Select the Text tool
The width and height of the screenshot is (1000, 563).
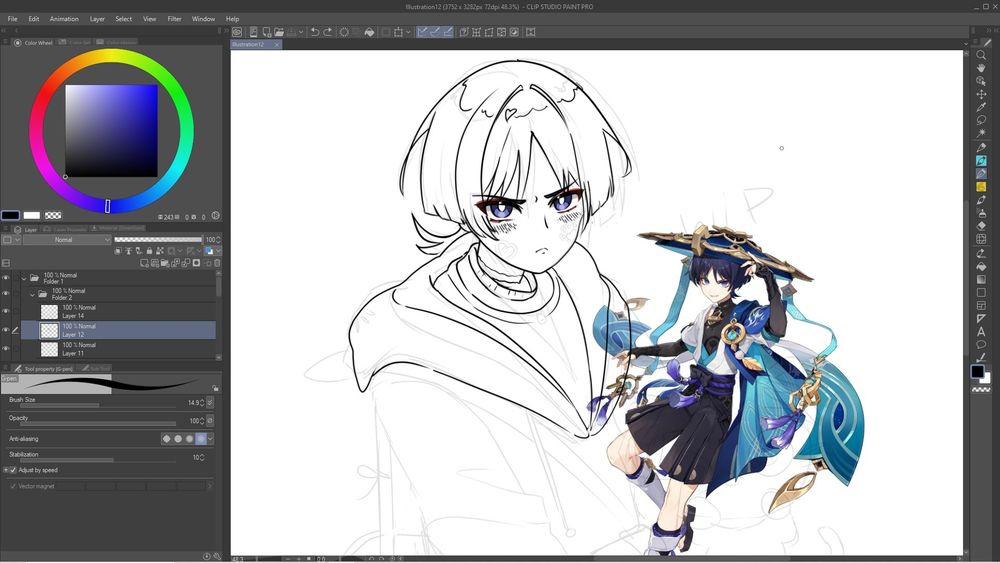[981, 332]
